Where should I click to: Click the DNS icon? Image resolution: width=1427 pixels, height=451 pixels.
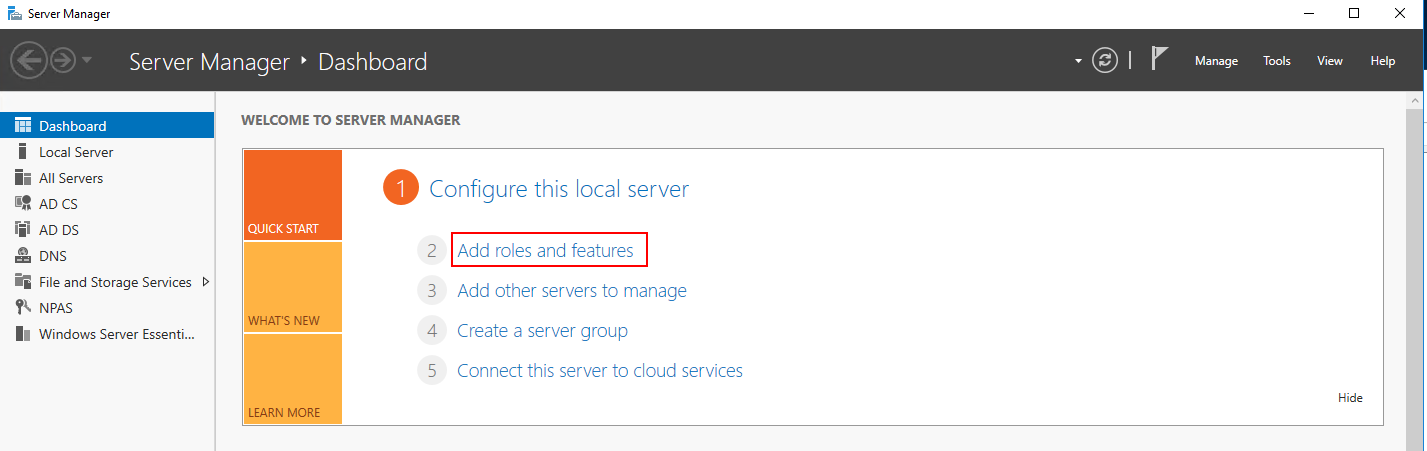pos(23,256)
